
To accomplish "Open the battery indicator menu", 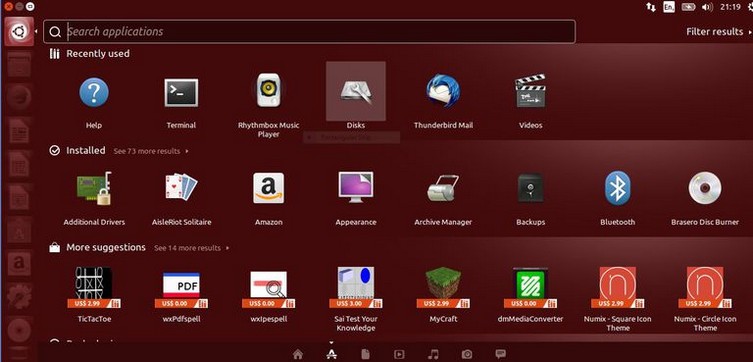I will click(x=688, y=7).
